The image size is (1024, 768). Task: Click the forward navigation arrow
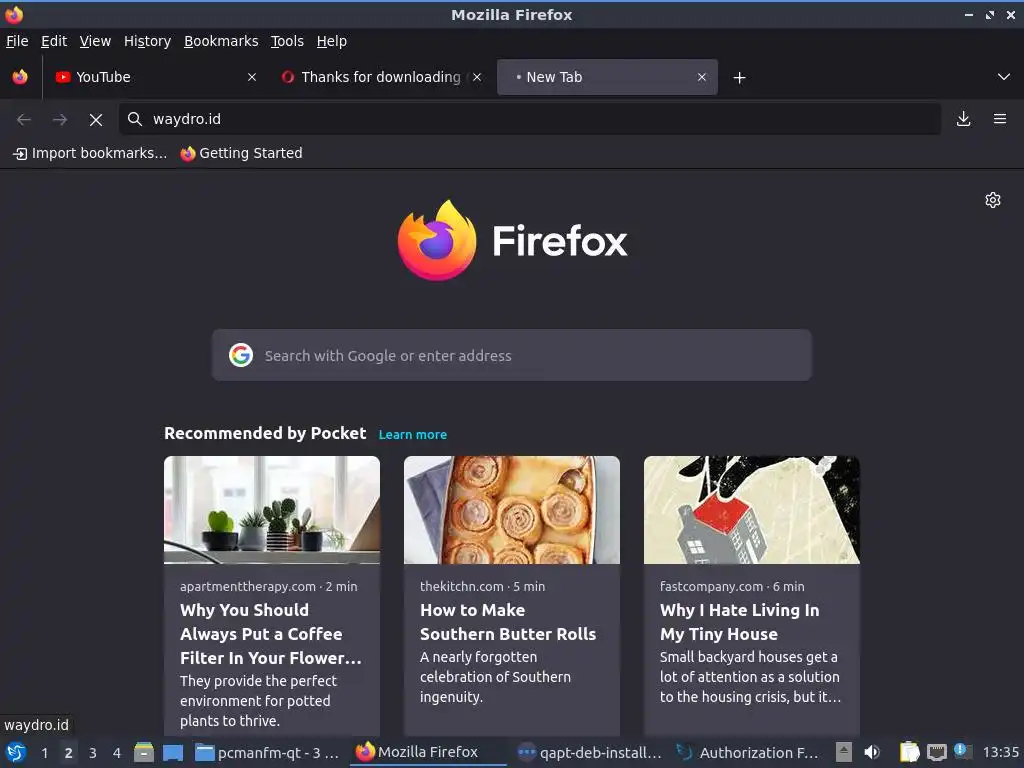point(60,120)
